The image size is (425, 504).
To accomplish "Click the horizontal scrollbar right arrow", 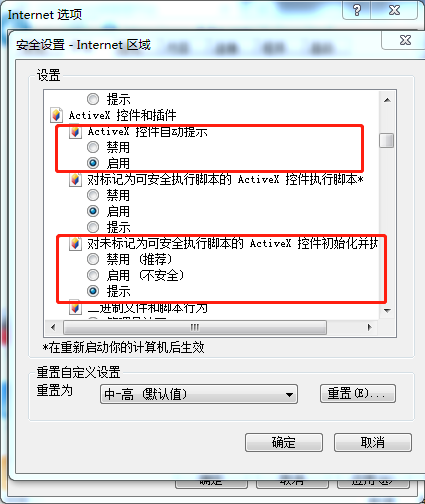I will click(369, 327).
